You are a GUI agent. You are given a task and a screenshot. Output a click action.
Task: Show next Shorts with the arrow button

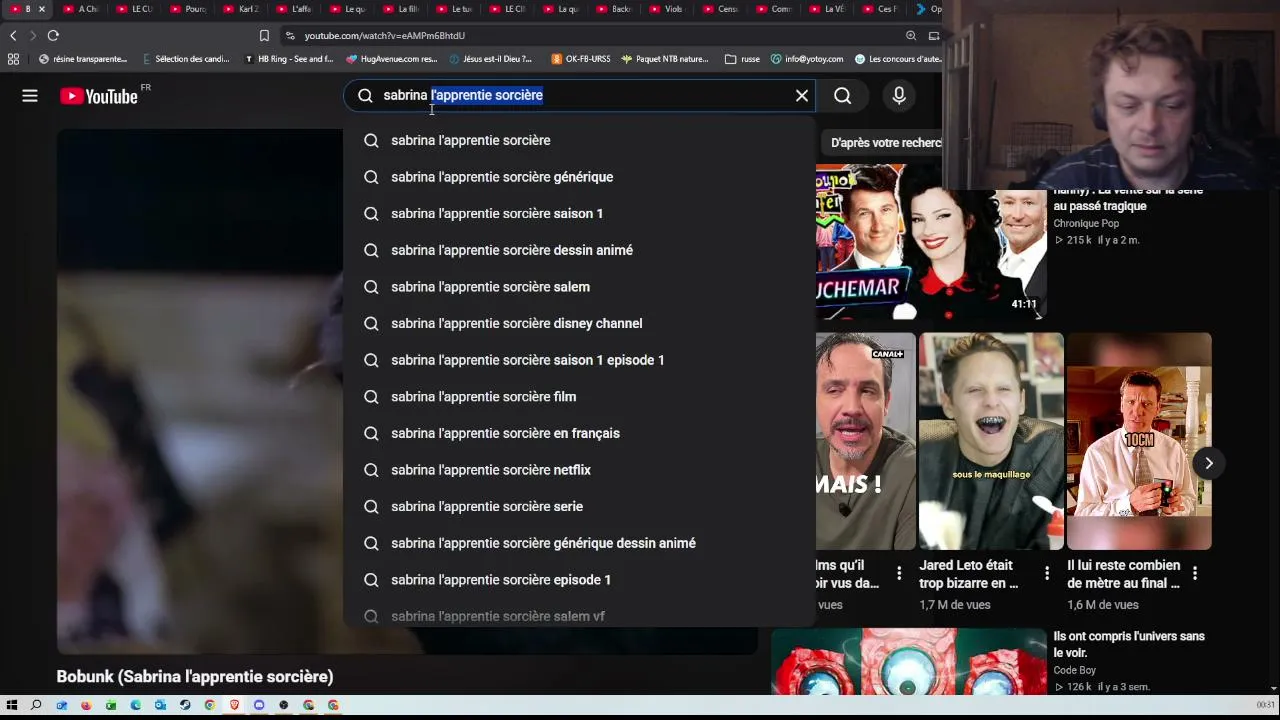click(1209, 463)
